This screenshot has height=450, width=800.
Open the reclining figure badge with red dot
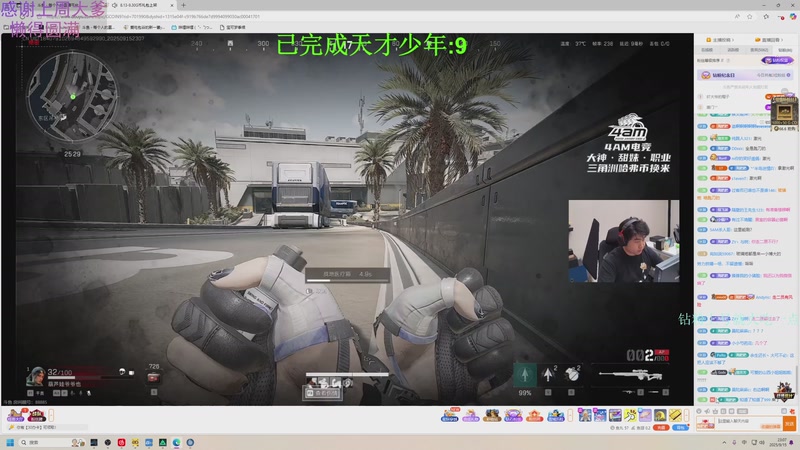click(15, 415)
